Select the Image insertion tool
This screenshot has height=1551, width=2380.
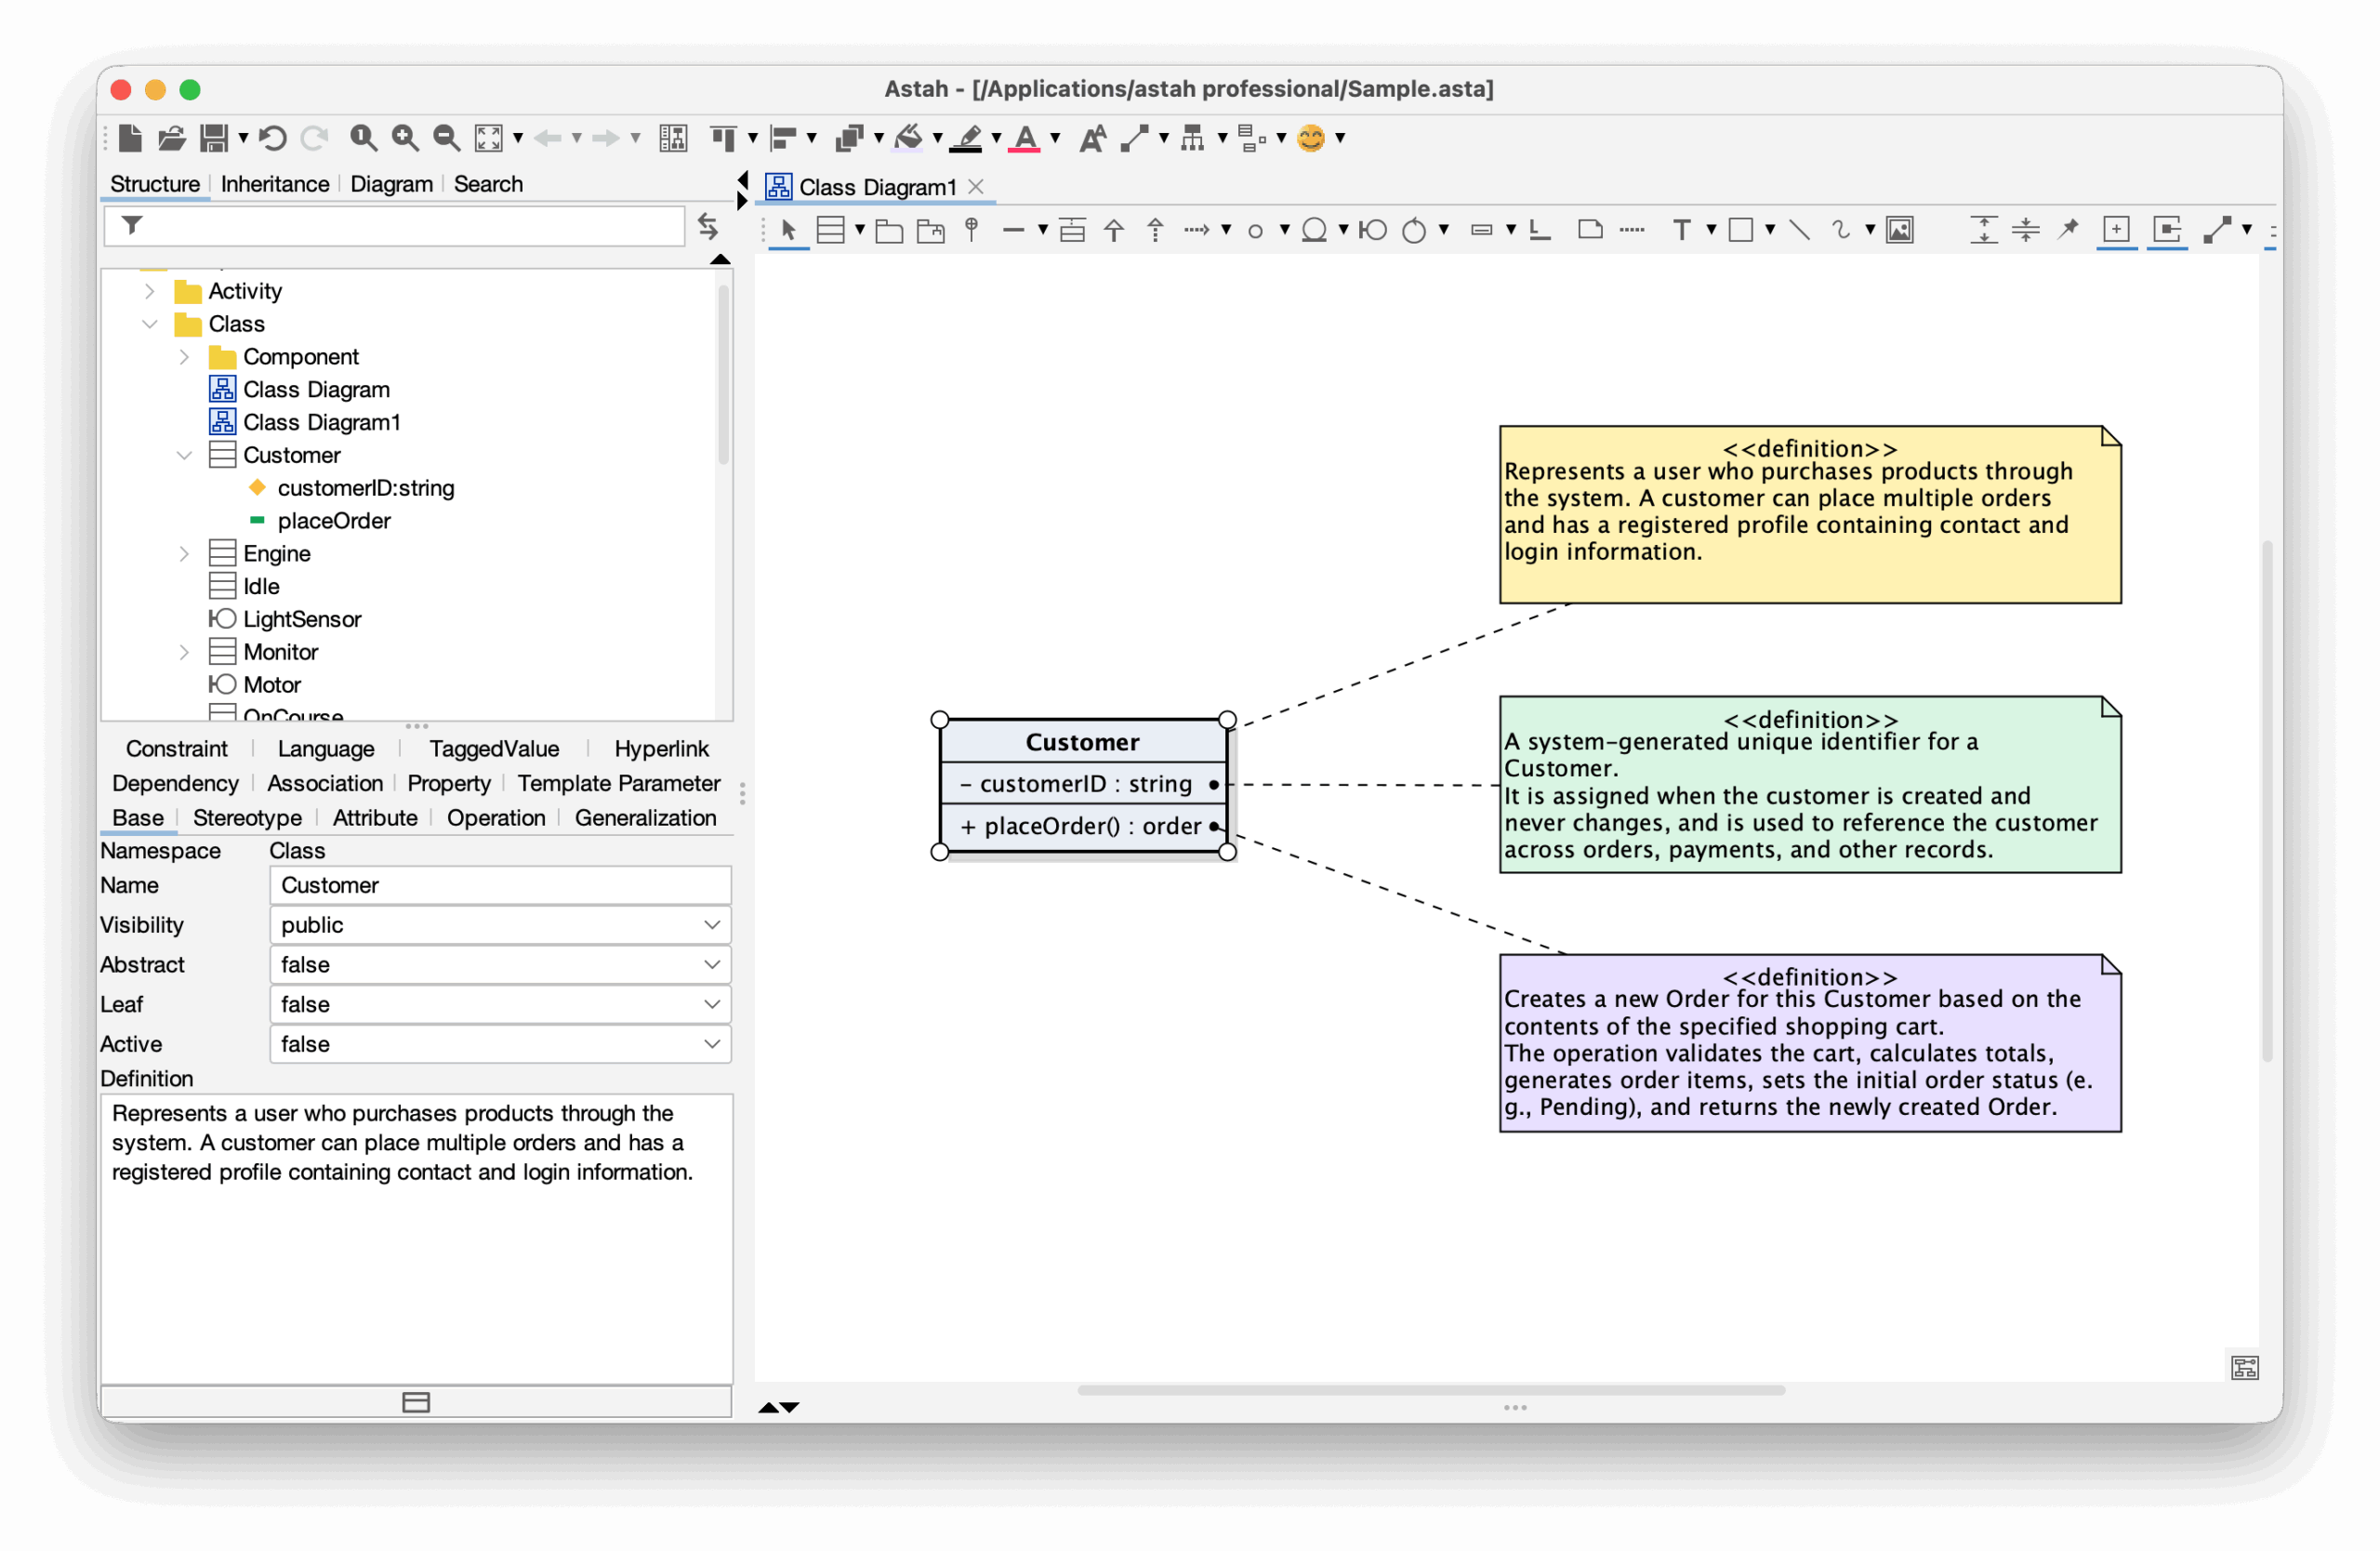coord(1900,230)
